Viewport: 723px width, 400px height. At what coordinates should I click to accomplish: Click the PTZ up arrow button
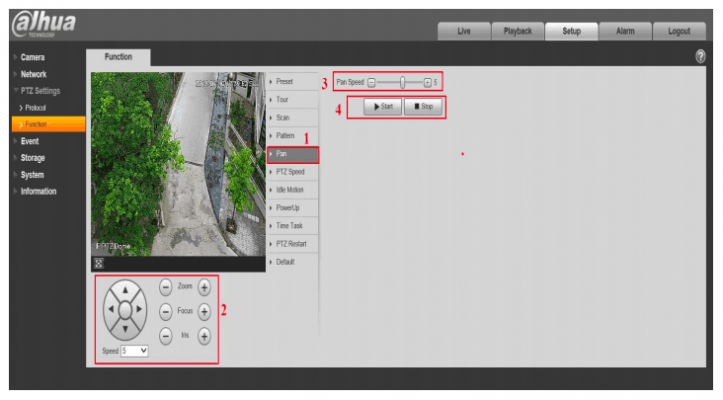pos(125,292)
